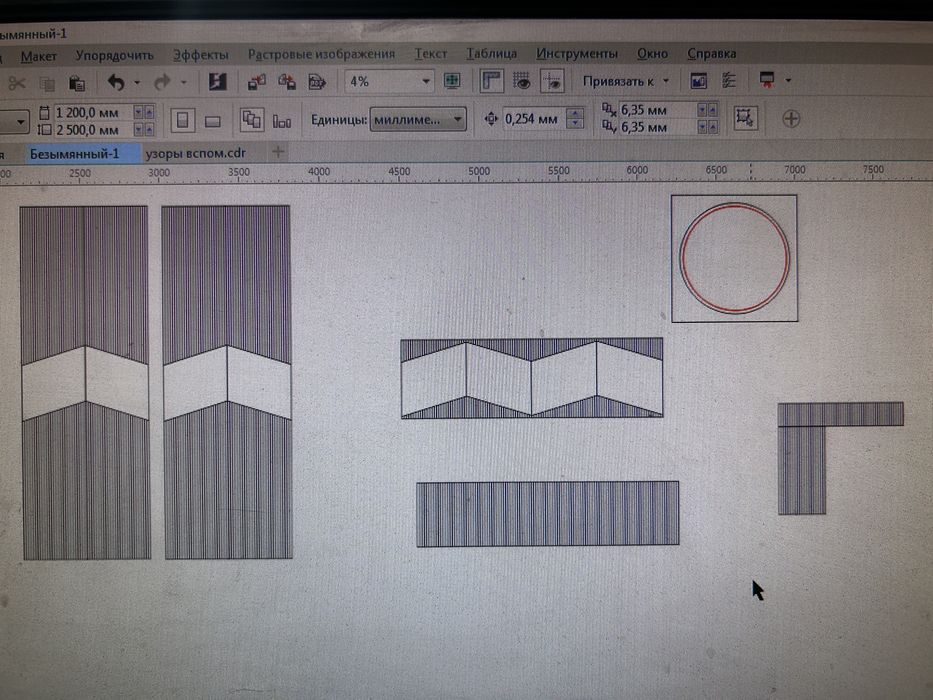Undo the last action
The width and height of the screenshot is (933, 700).
[116, 82]
